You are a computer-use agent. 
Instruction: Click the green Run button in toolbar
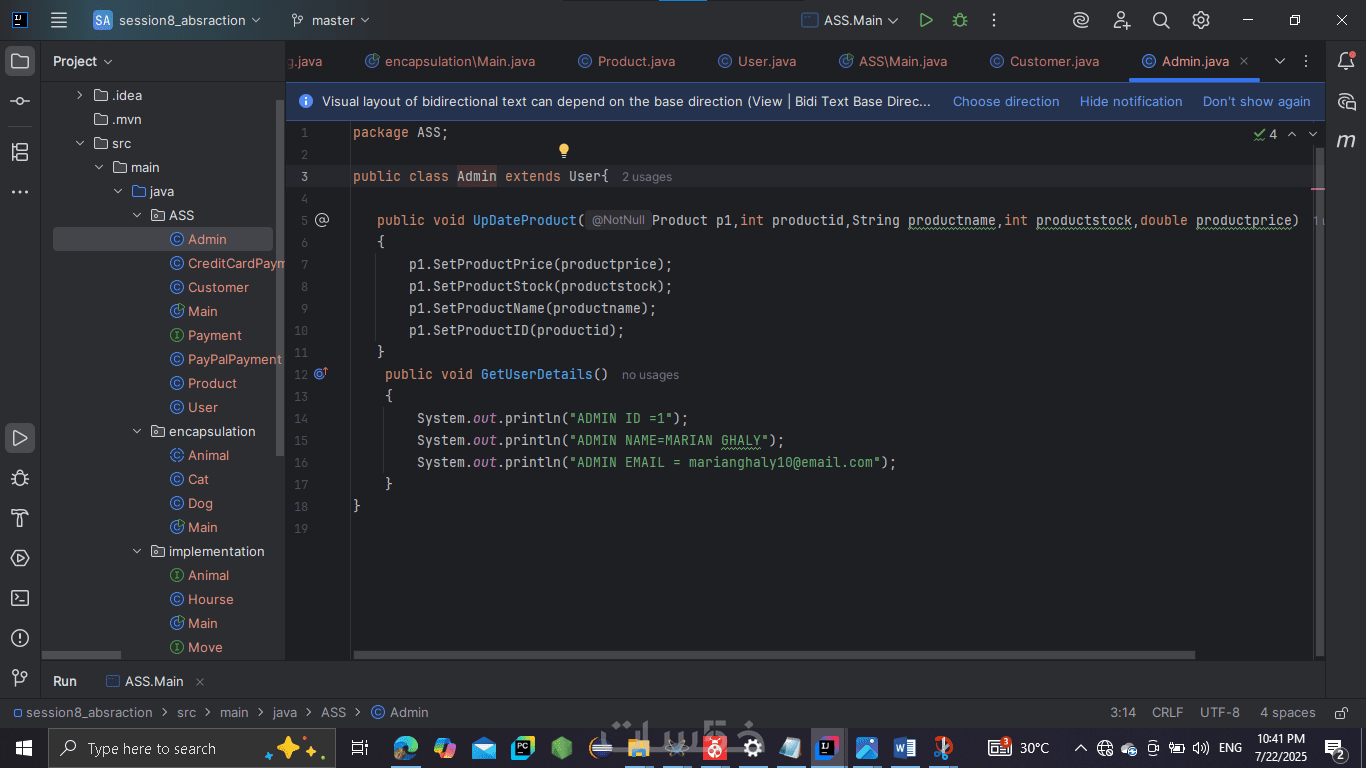[x=926, y=20]
